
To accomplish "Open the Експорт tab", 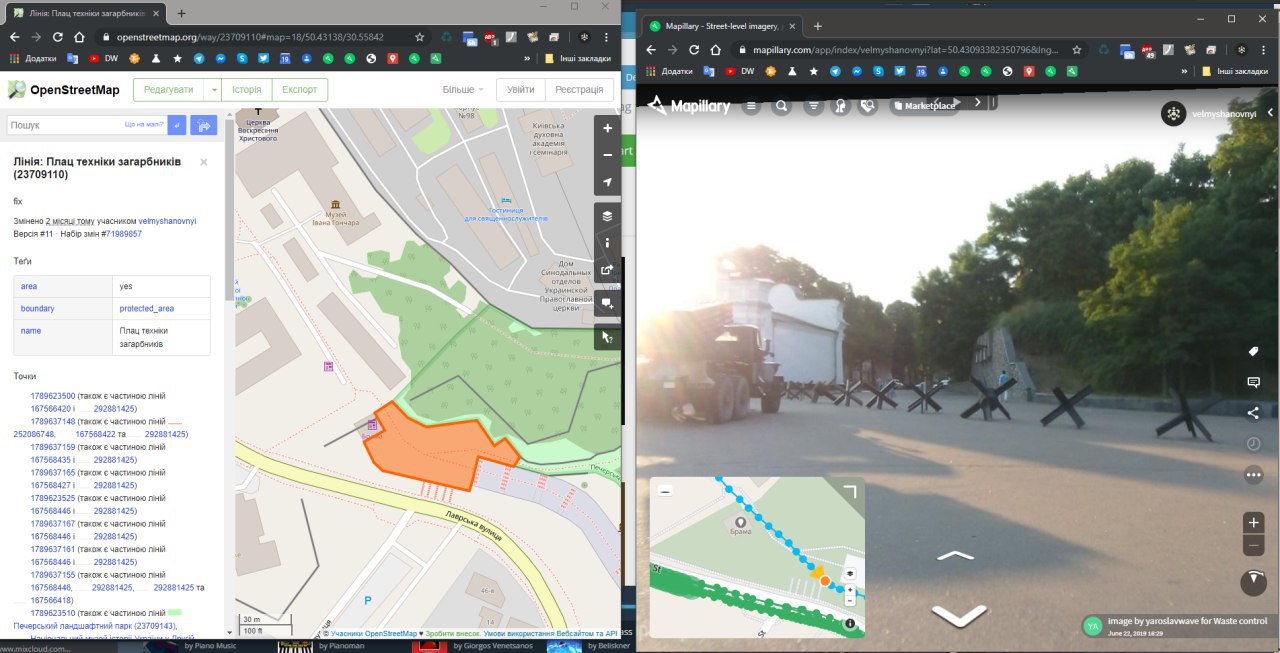I will tap(299, 89).
